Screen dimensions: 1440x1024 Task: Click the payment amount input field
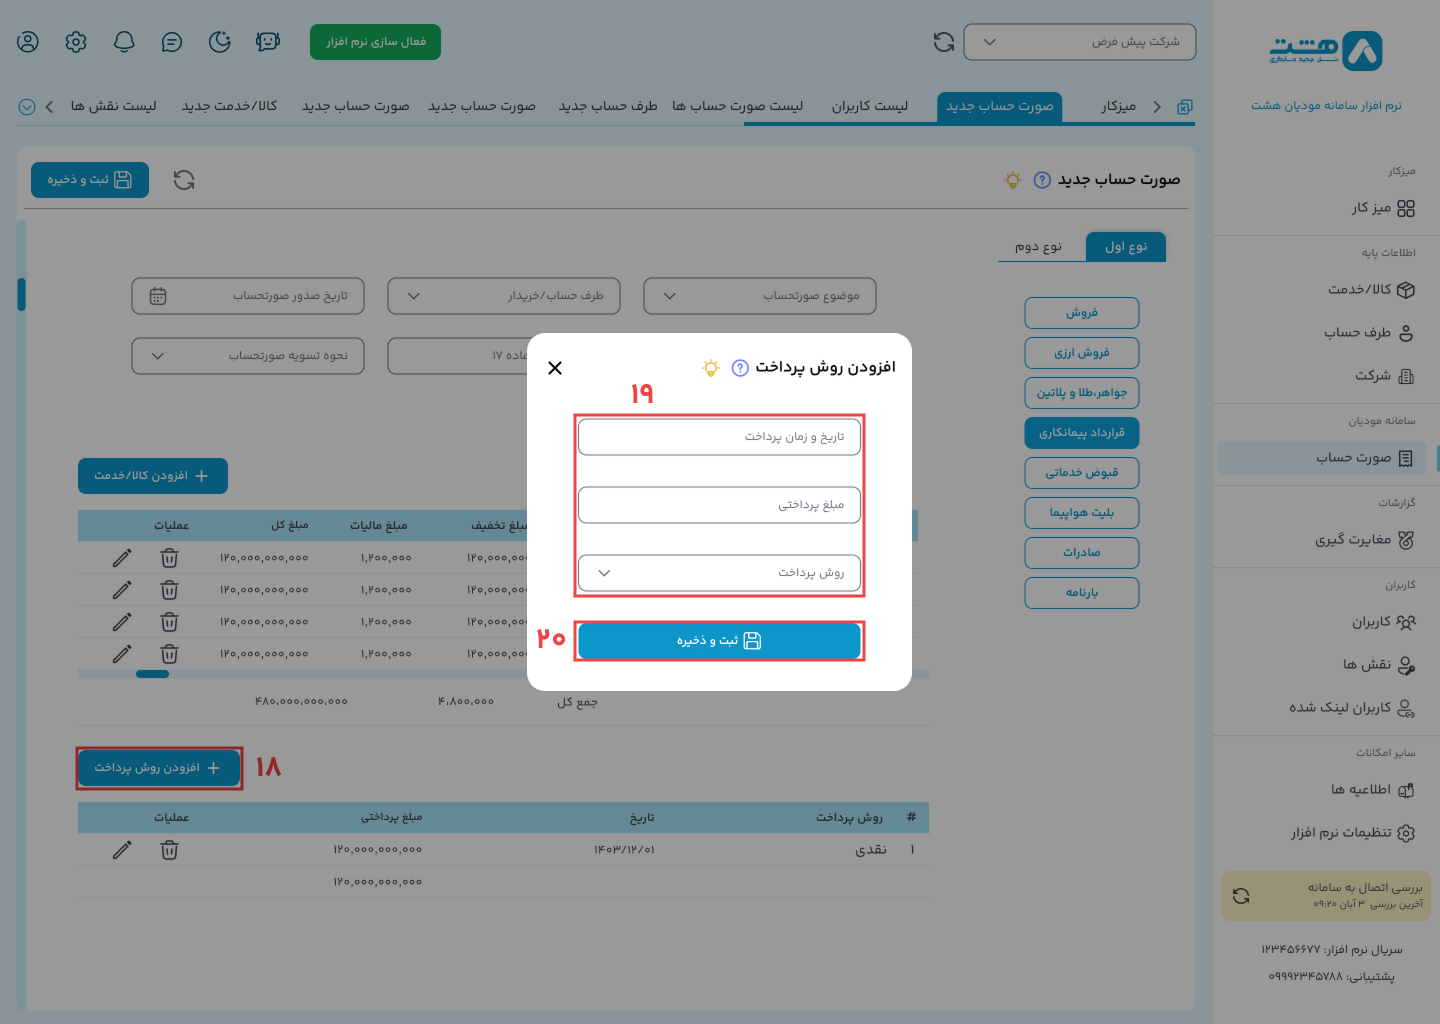[719, 505]
